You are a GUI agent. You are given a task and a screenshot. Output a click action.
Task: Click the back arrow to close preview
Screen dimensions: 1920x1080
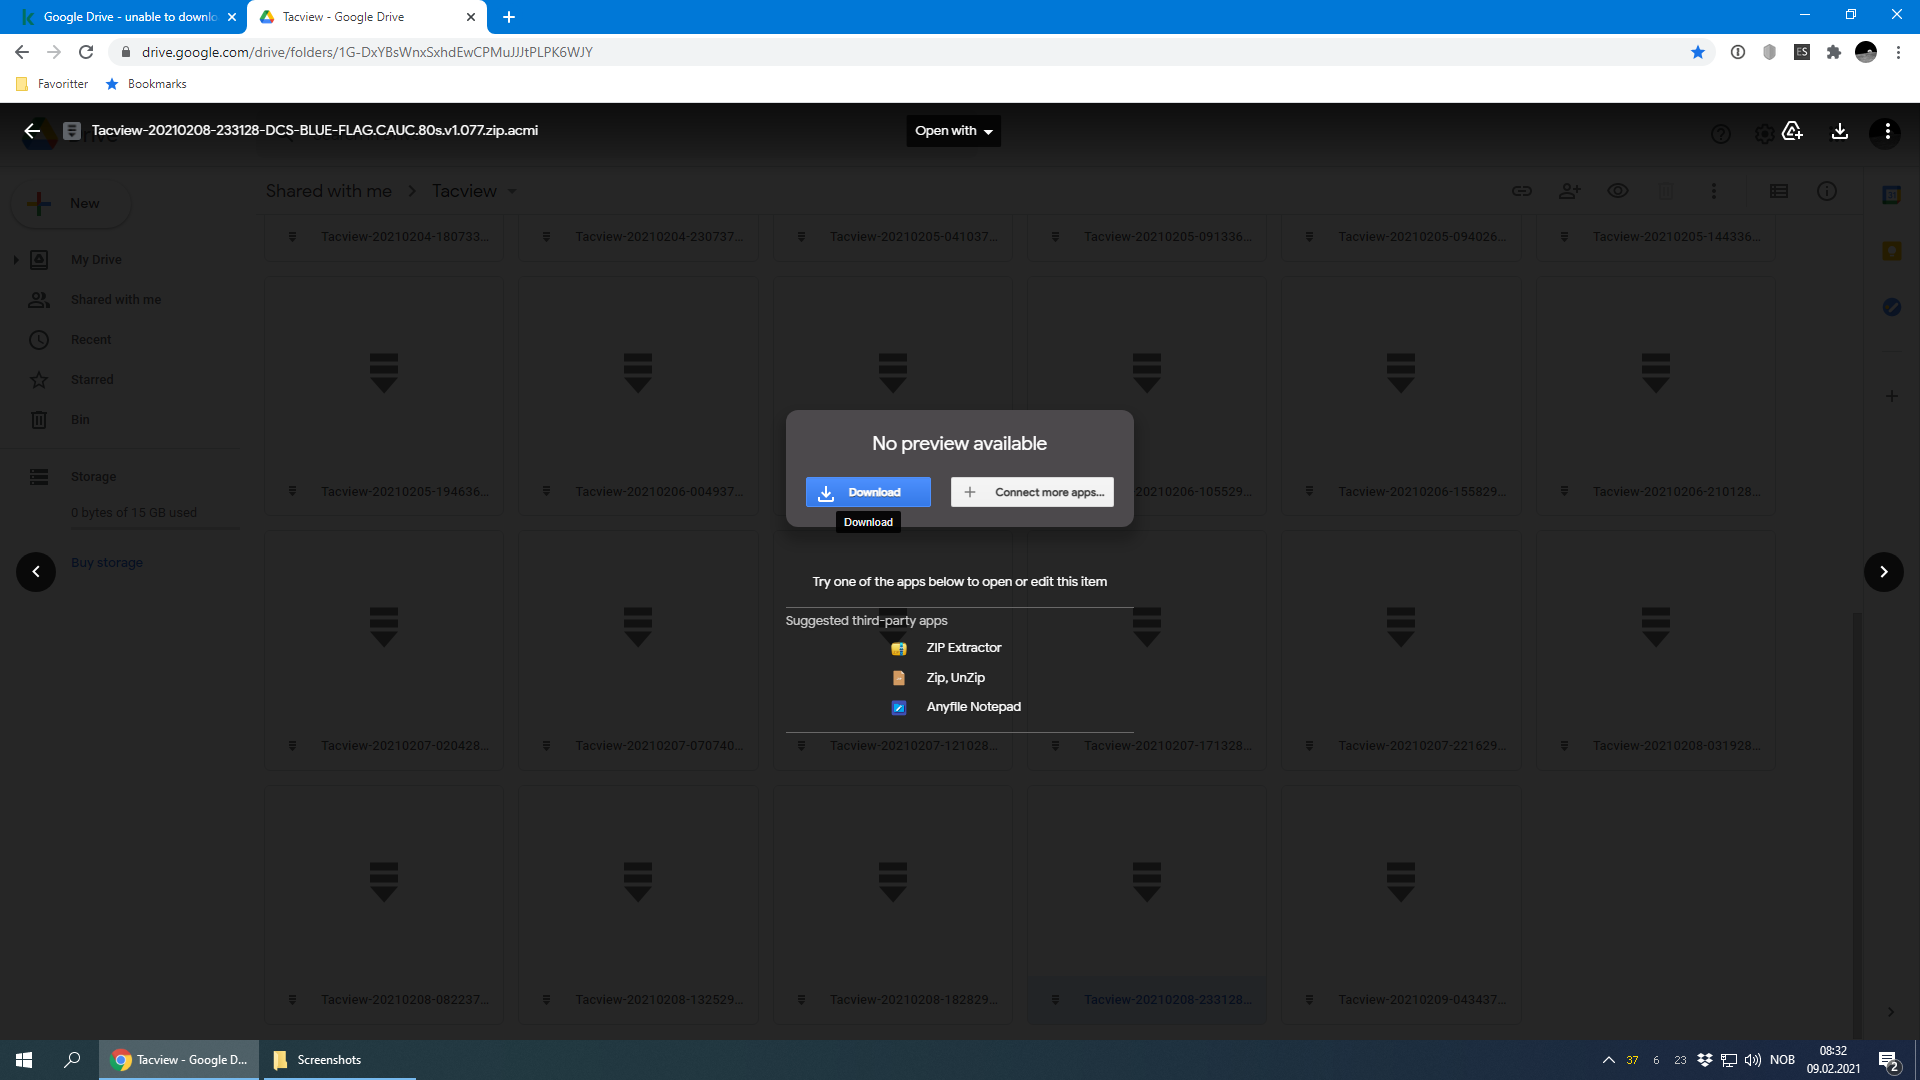tap(32, 131)
